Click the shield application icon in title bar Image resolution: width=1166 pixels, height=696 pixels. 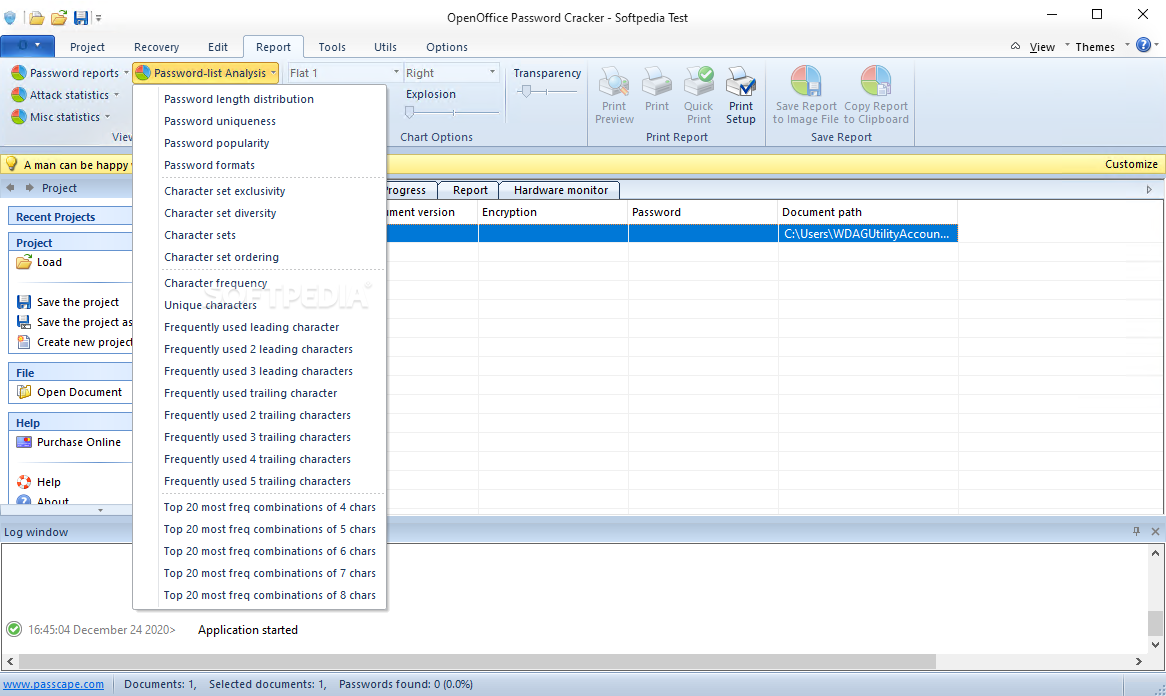pos(10,17)
